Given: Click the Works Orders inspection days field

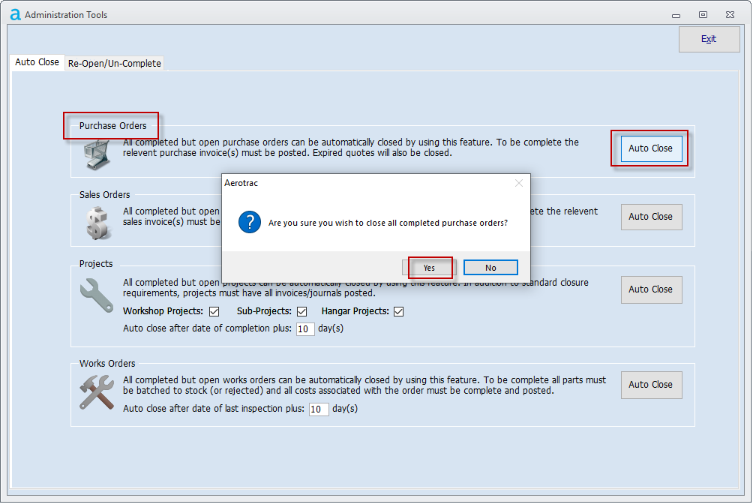Looking at the screenshot, I should tap(318, 409).
